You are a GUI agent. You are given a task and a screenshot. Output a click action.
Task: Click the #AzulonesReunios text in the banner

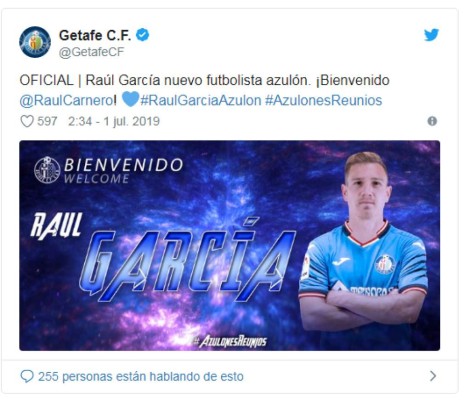click(x=230, y=342)
